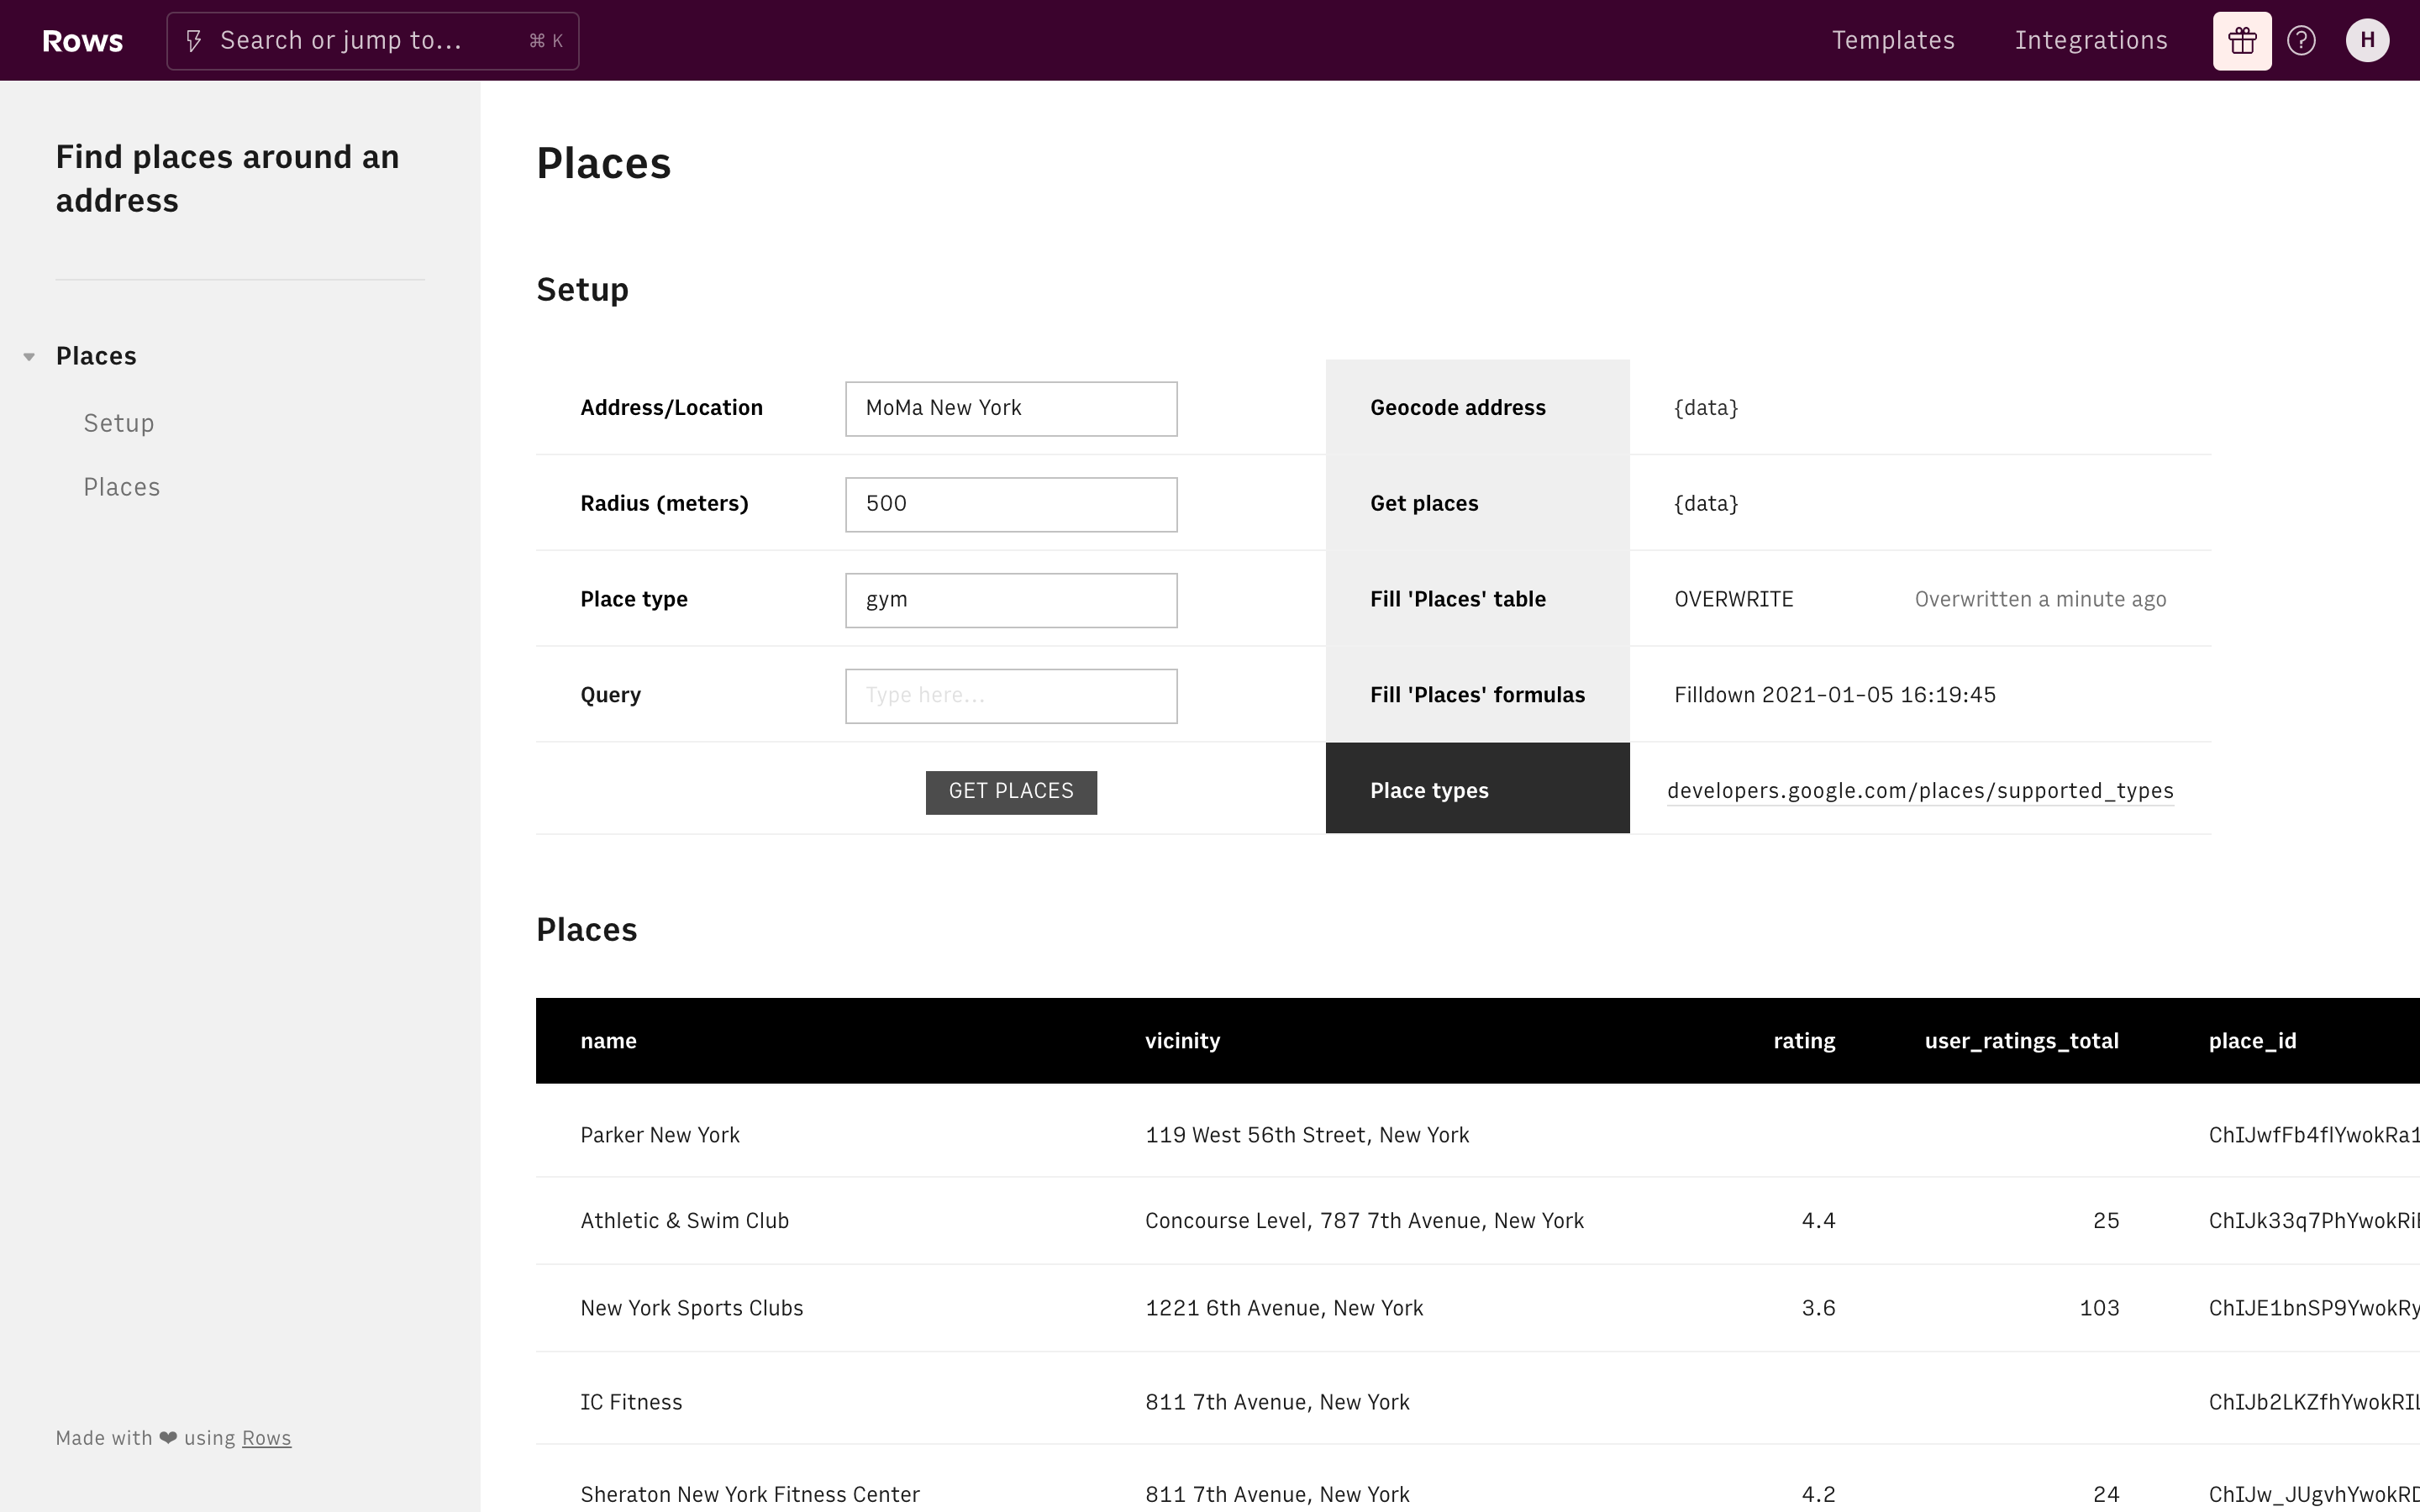Image resolution: width=2420 pixels, height=1512 pixels.
Task: Select the IC Fitness cell
Action: click(631, 1402)
